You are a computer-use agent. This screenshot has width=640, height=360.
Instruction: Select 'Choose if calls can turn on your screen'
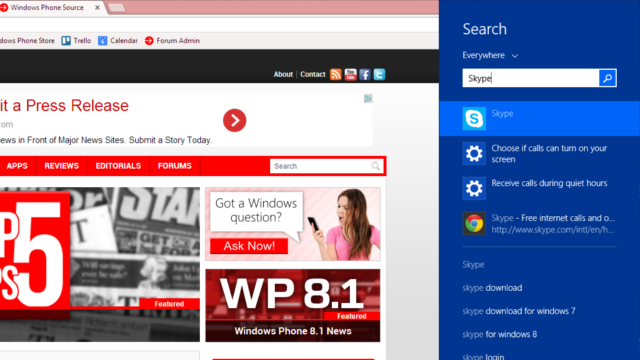tap(539, 153)
